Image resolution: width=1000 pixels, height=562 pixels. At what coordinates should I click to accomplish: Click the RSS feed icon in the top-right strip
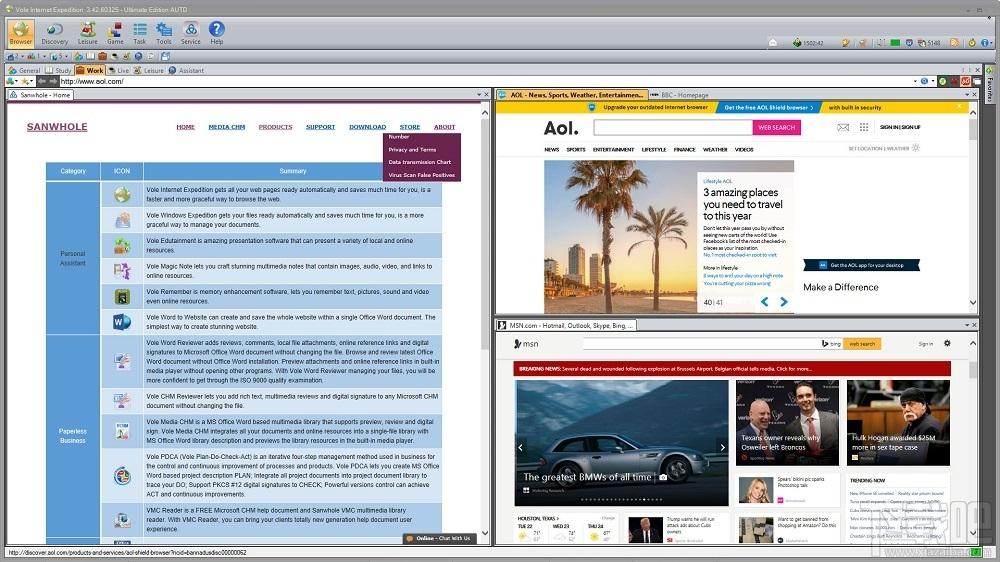(x=954, y=43)
